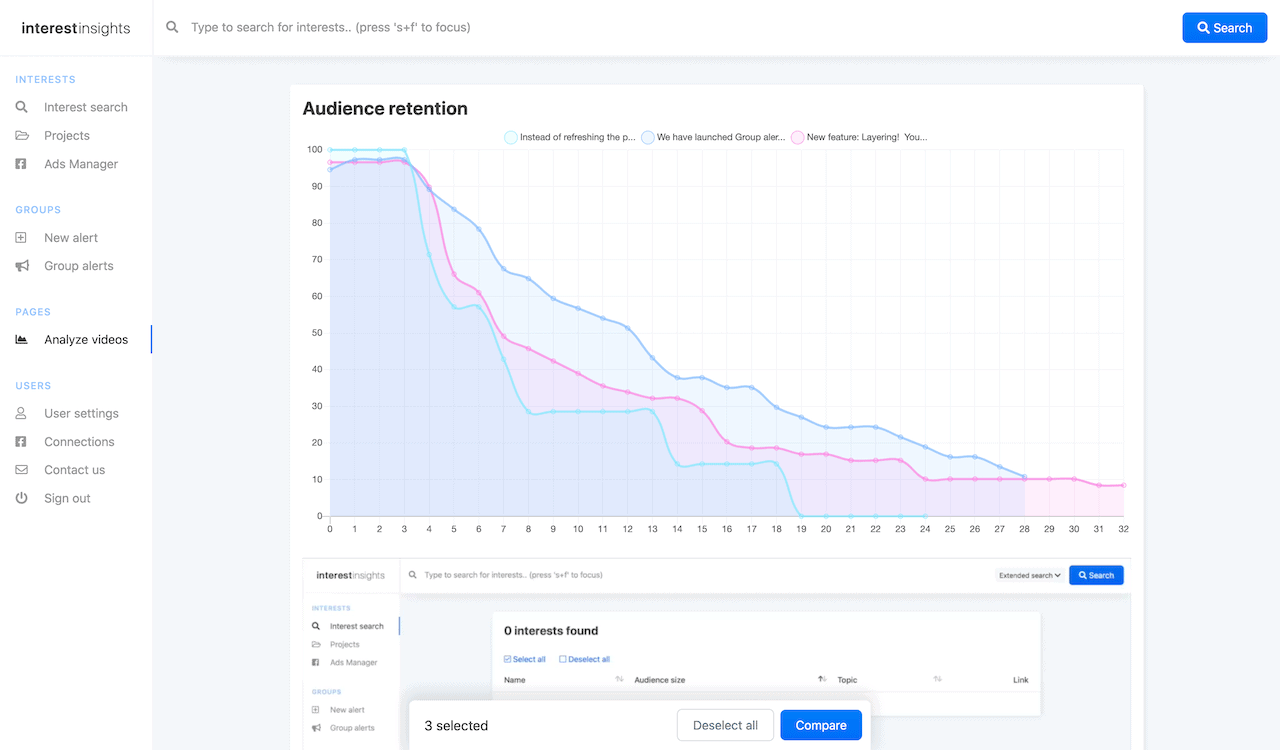Click the Ads Manager Facebook icon

pos(21,163)
